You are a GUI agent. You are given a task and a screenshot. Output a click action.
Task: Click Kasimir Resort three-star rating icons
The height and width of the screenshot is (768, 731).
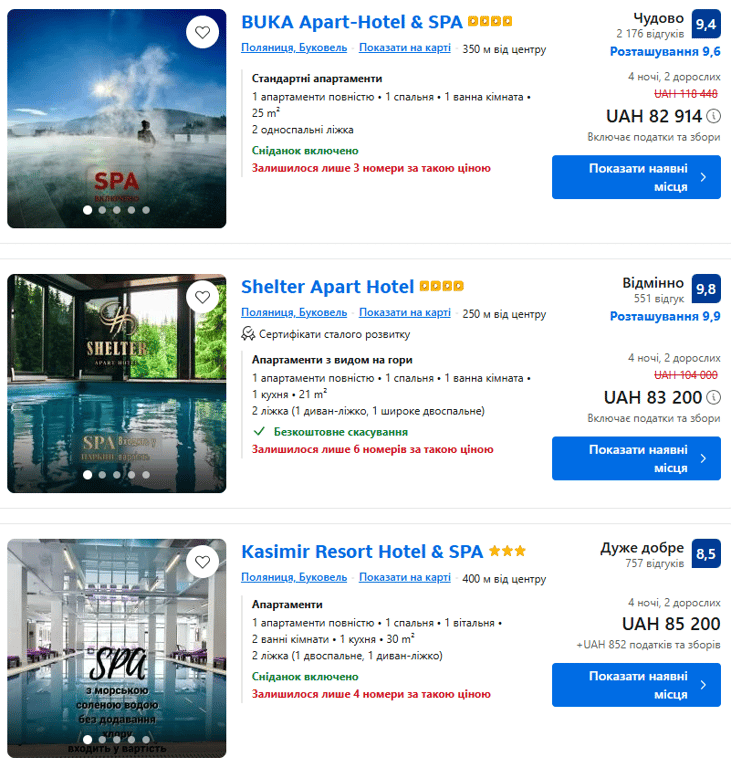[x=507, y=551]
